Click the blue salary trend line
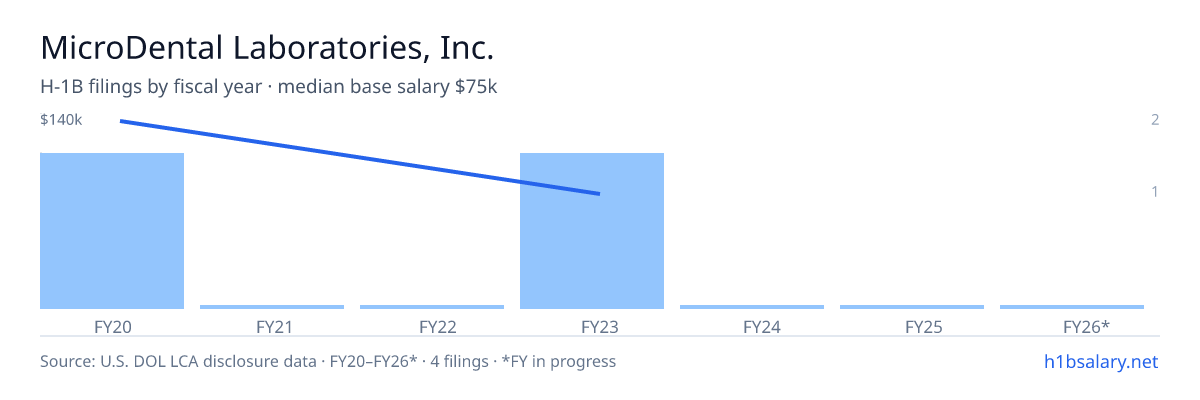The width and height of the screenshot is (1200, 400). 360,157
